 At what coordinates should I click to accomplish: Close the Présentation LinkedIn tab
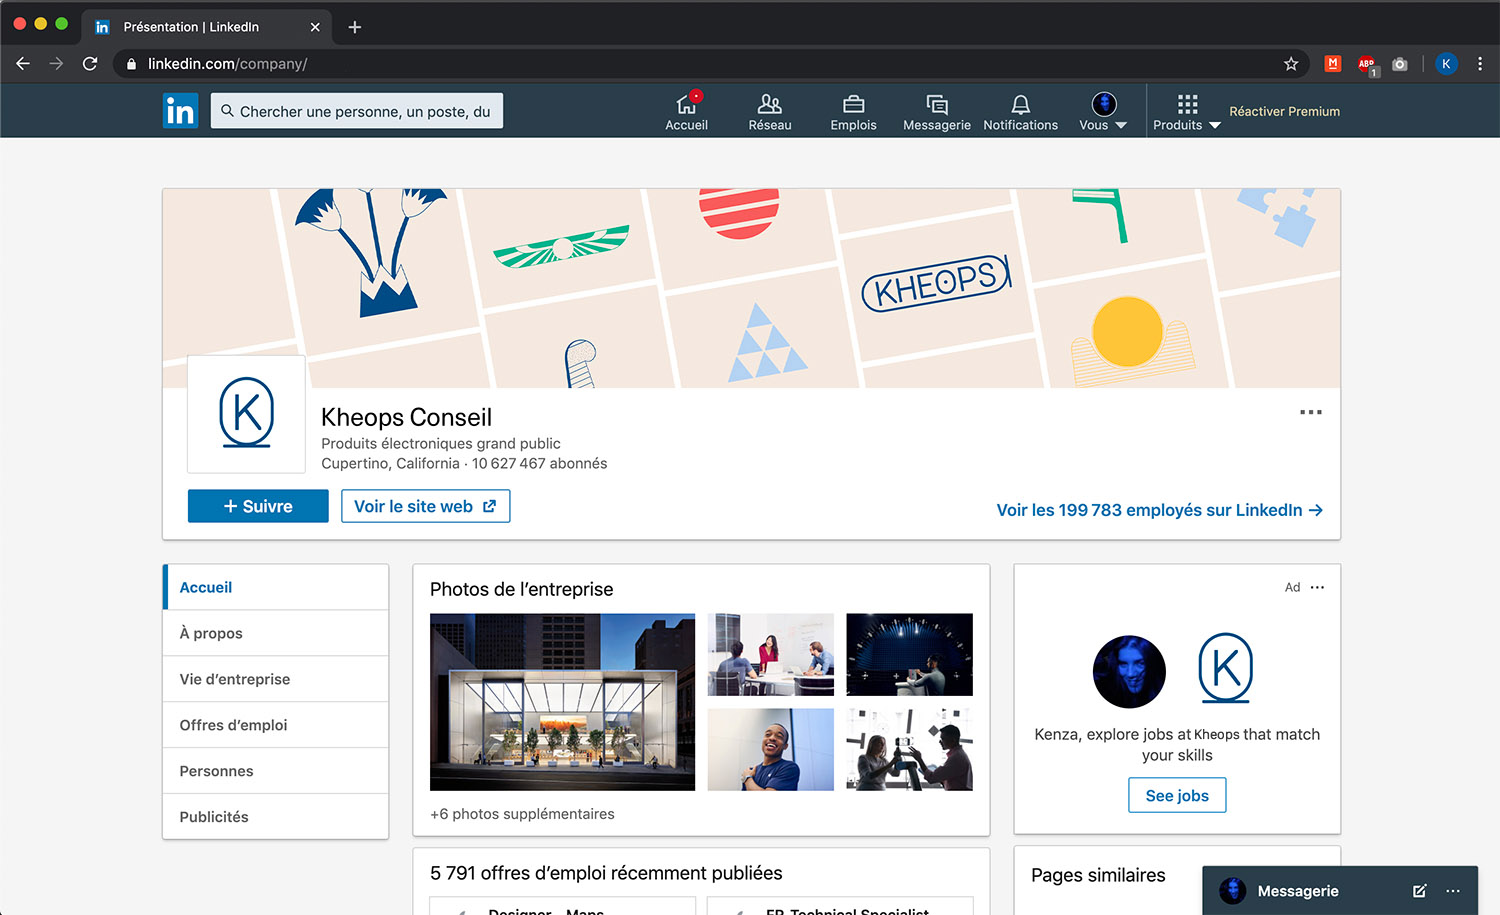click(x=315, y=27)
